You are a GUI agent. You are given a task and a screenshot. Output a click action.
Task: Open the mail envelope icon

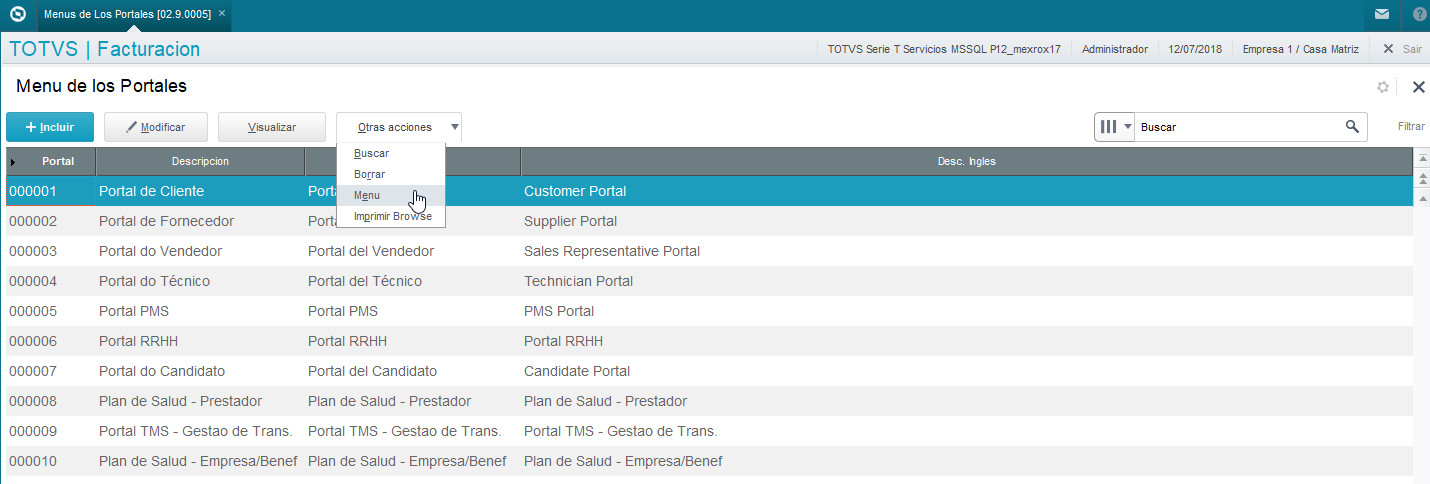tap(1381, 15)
